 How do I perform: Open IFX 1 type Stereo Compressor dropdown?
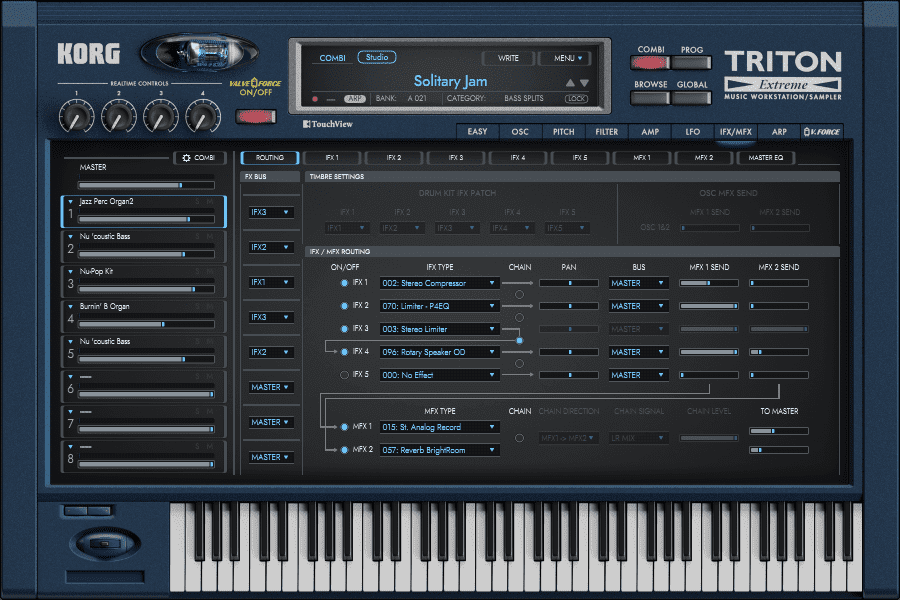[439, 283]
